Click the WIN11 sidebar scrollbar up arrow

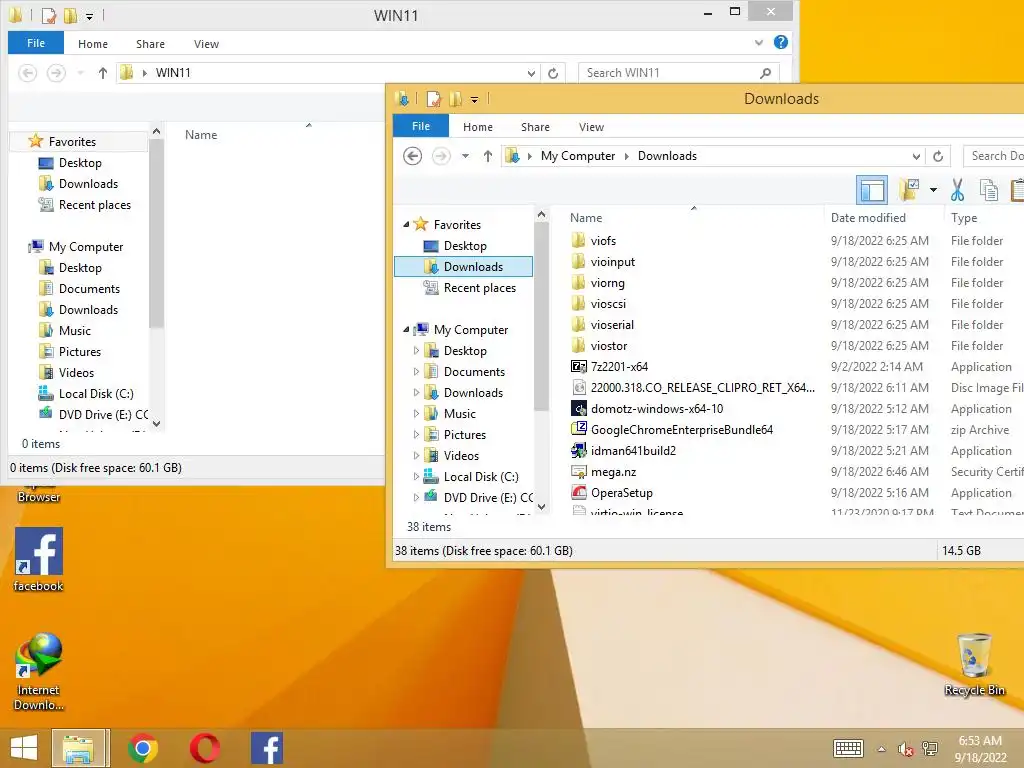pos(156,131)
